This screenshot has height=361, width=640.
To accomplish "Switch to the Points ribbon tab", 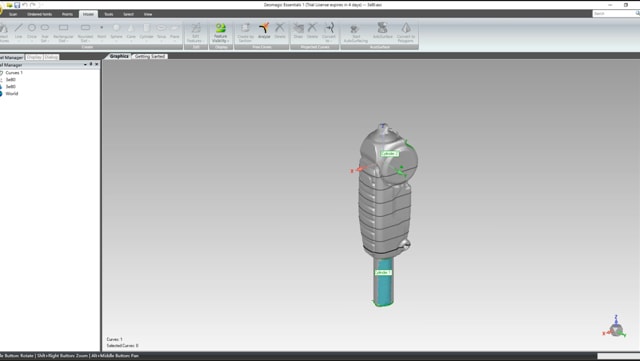I will tap(67, 14).
